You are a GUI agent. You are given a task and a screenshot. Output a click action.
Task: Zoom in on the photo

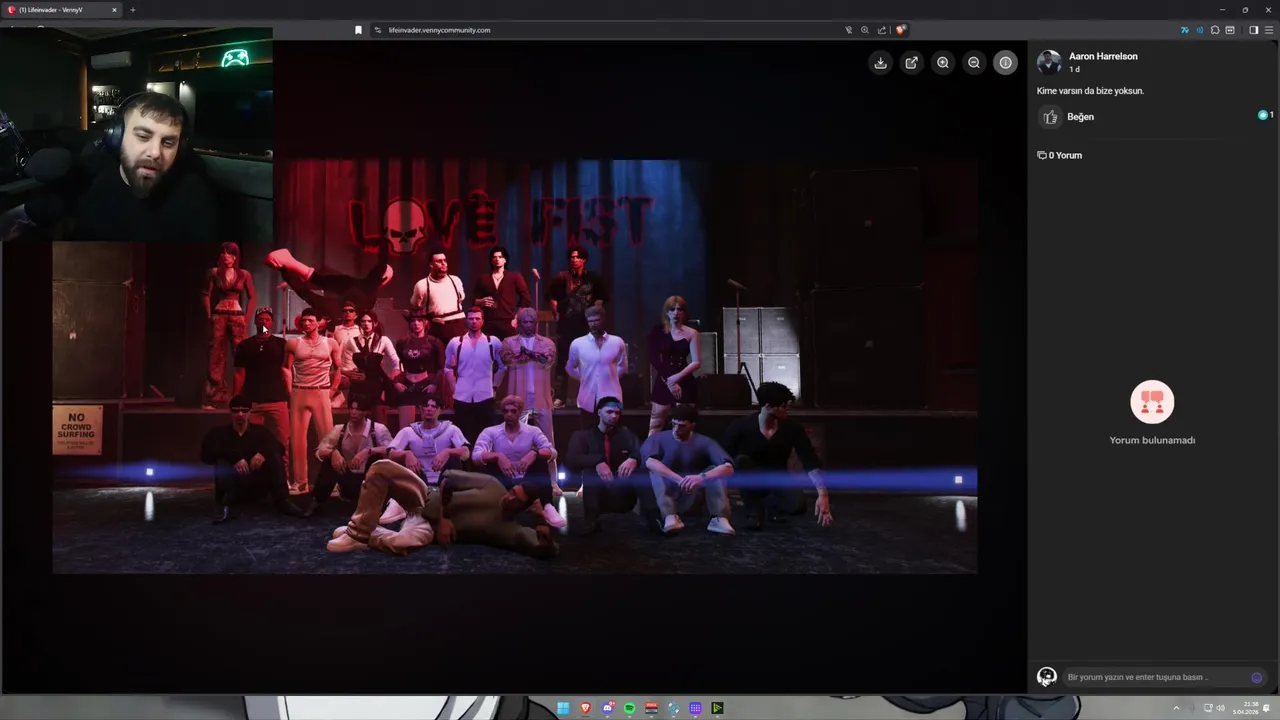coord(942,63)
